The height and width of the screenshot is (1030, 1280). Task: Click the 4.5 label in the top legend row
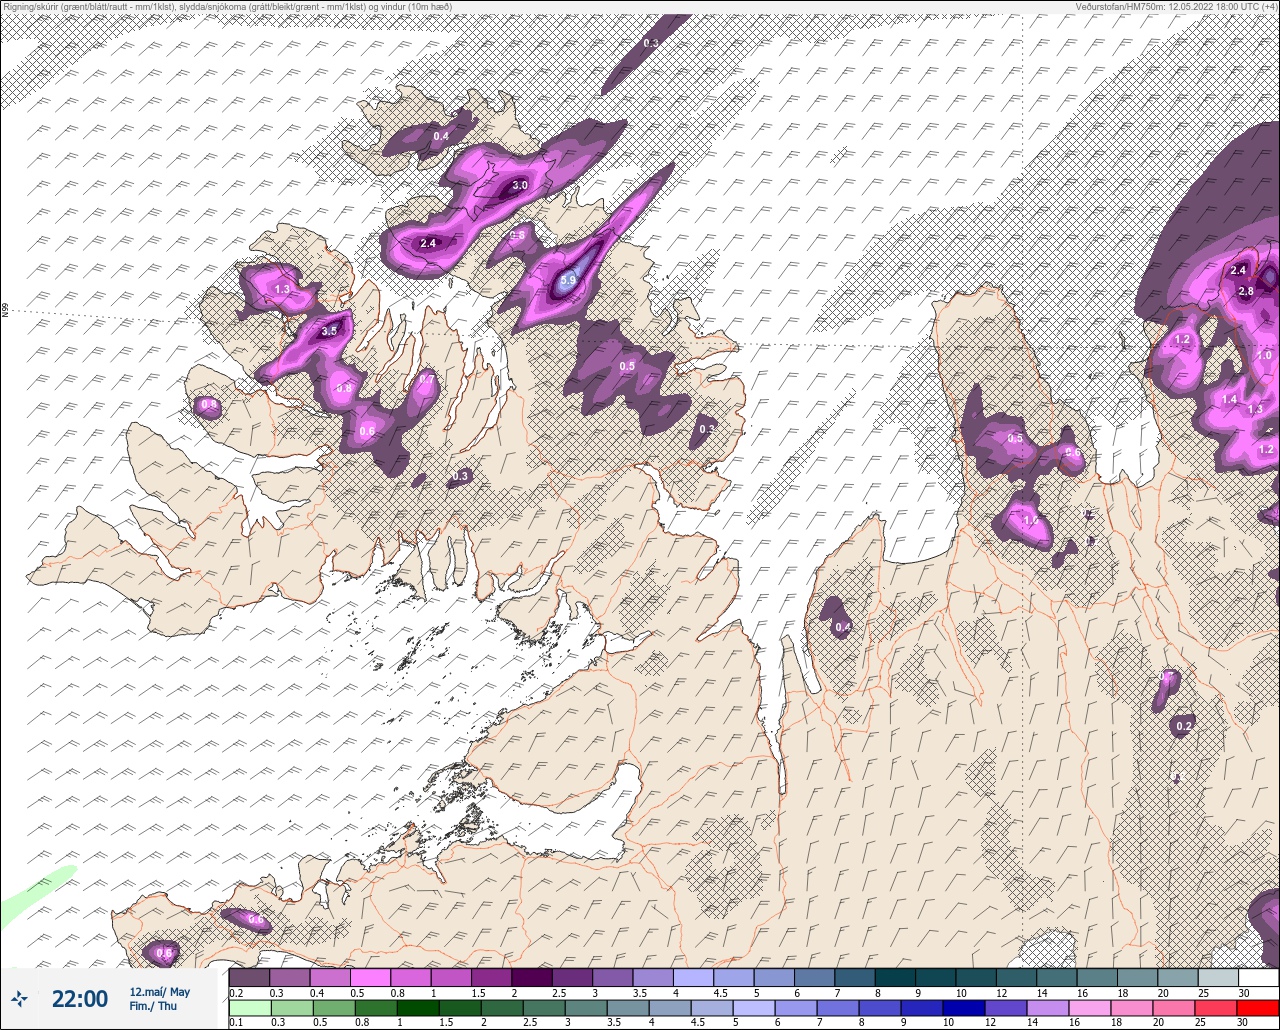point(721,993)
